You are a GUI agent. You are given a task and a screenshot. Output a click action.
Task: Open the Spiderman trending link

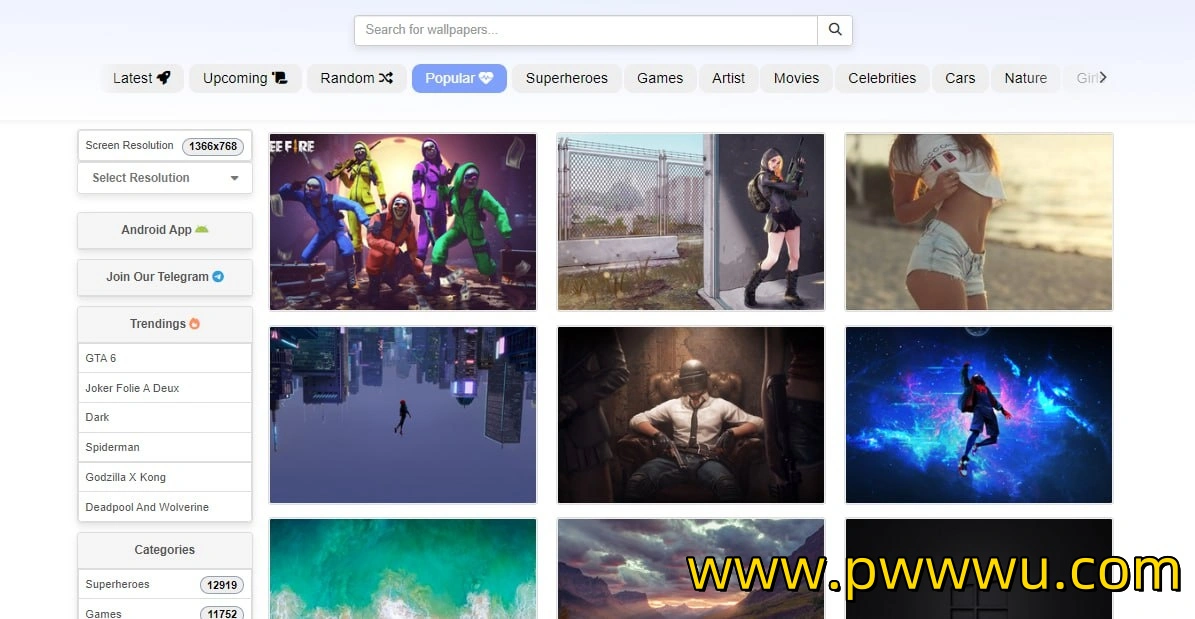coord(165,447)
